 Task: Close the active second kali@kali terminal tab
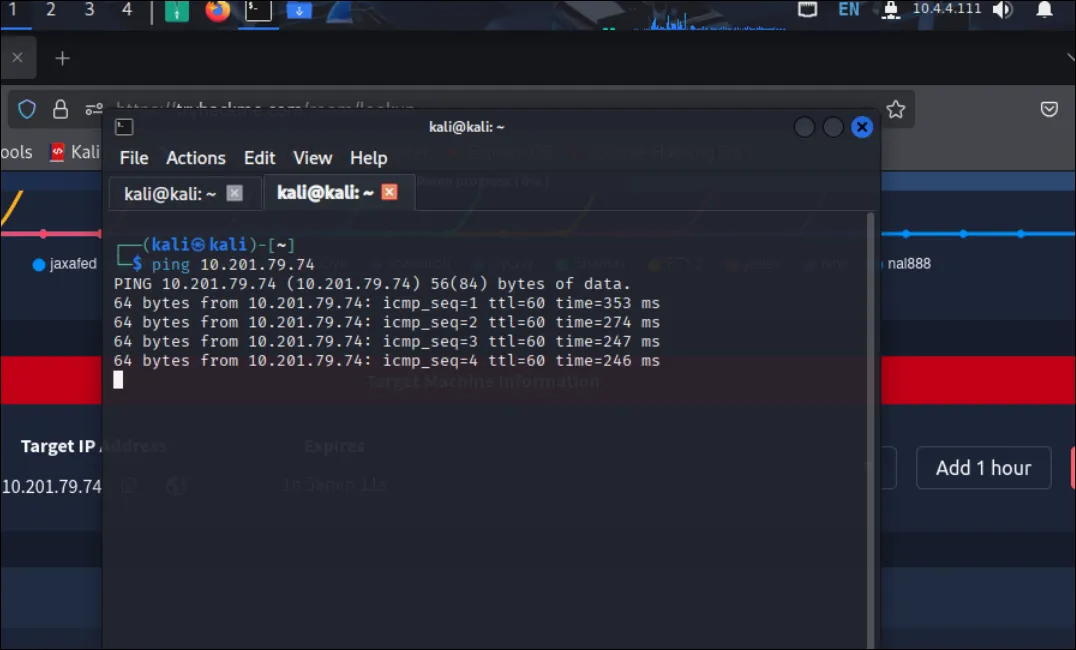pos(389,192)
